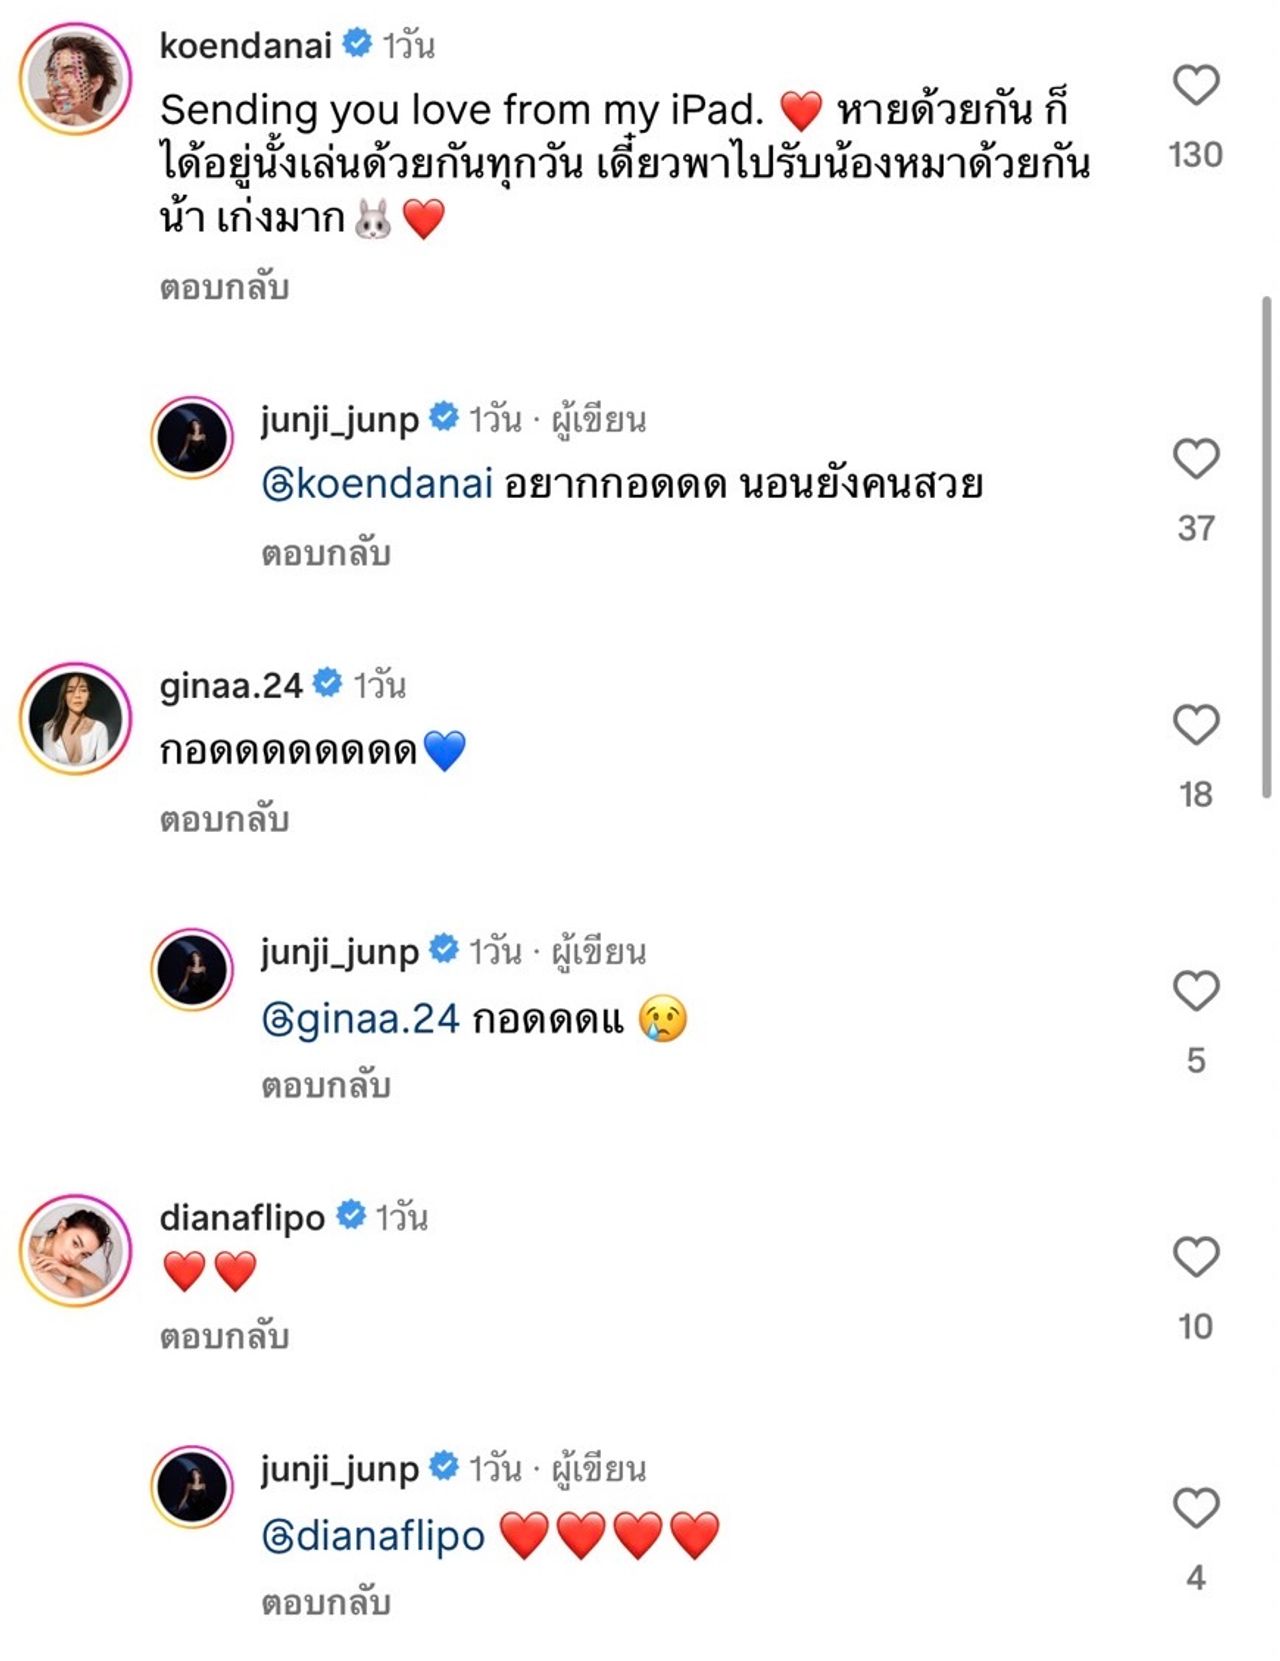Like junji_junp's reply to koendanai
Image resolution: width=1280 pixels, height=1661 pixels.
(x=1195, y=459)
